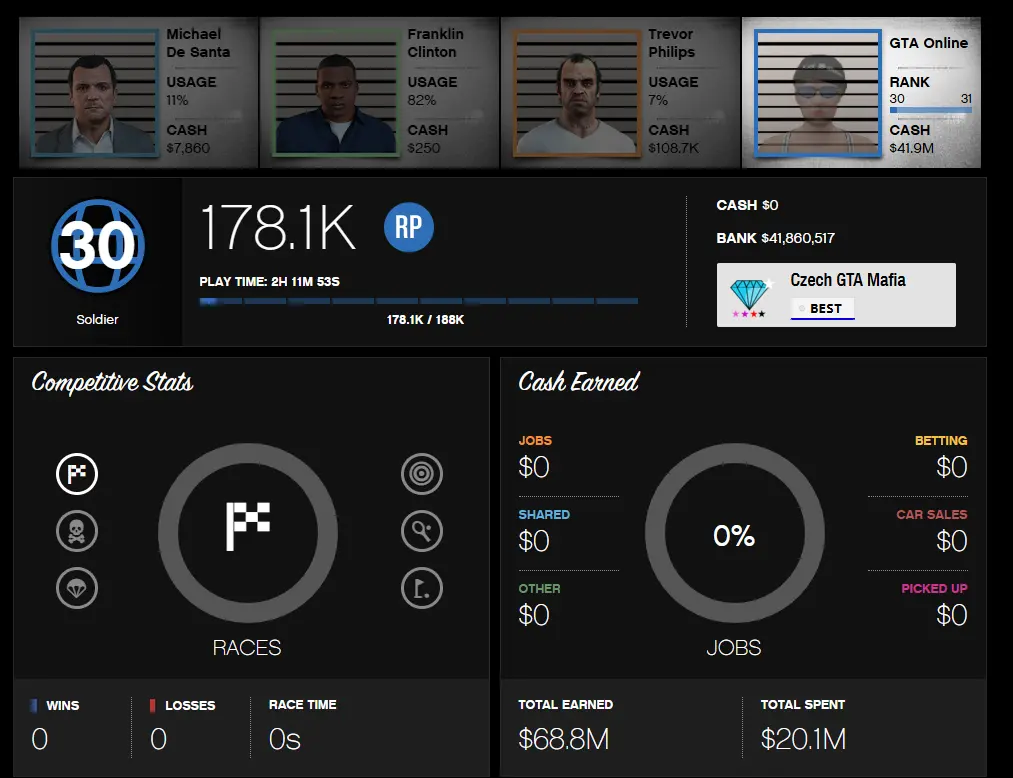Click PLAY TIME: 2H 11M 53S text
1013x778 pixels.
click(269, 282)
